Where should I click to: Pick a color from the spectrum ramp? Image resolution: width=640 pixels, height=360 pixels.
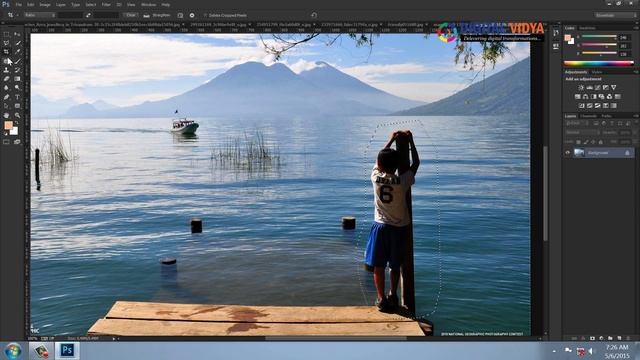[x=599, y=63]
